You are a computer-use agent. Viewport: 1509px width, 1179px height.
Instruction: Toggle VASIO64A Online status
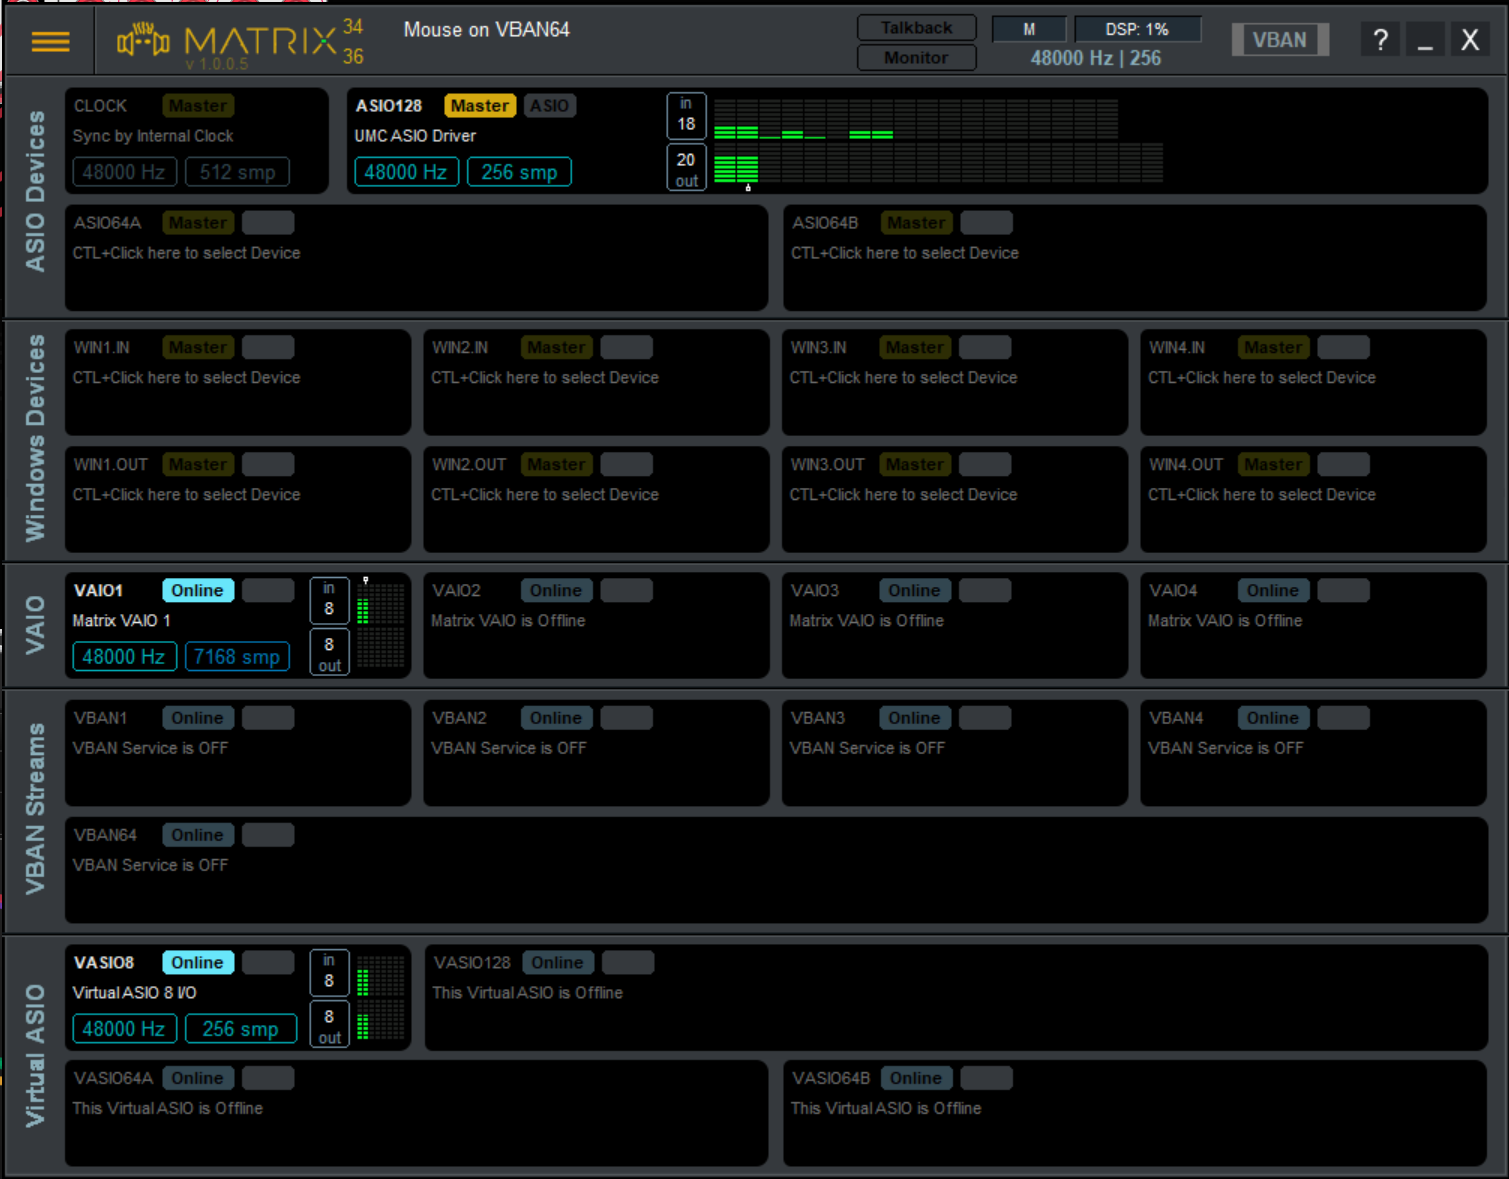198,1078
